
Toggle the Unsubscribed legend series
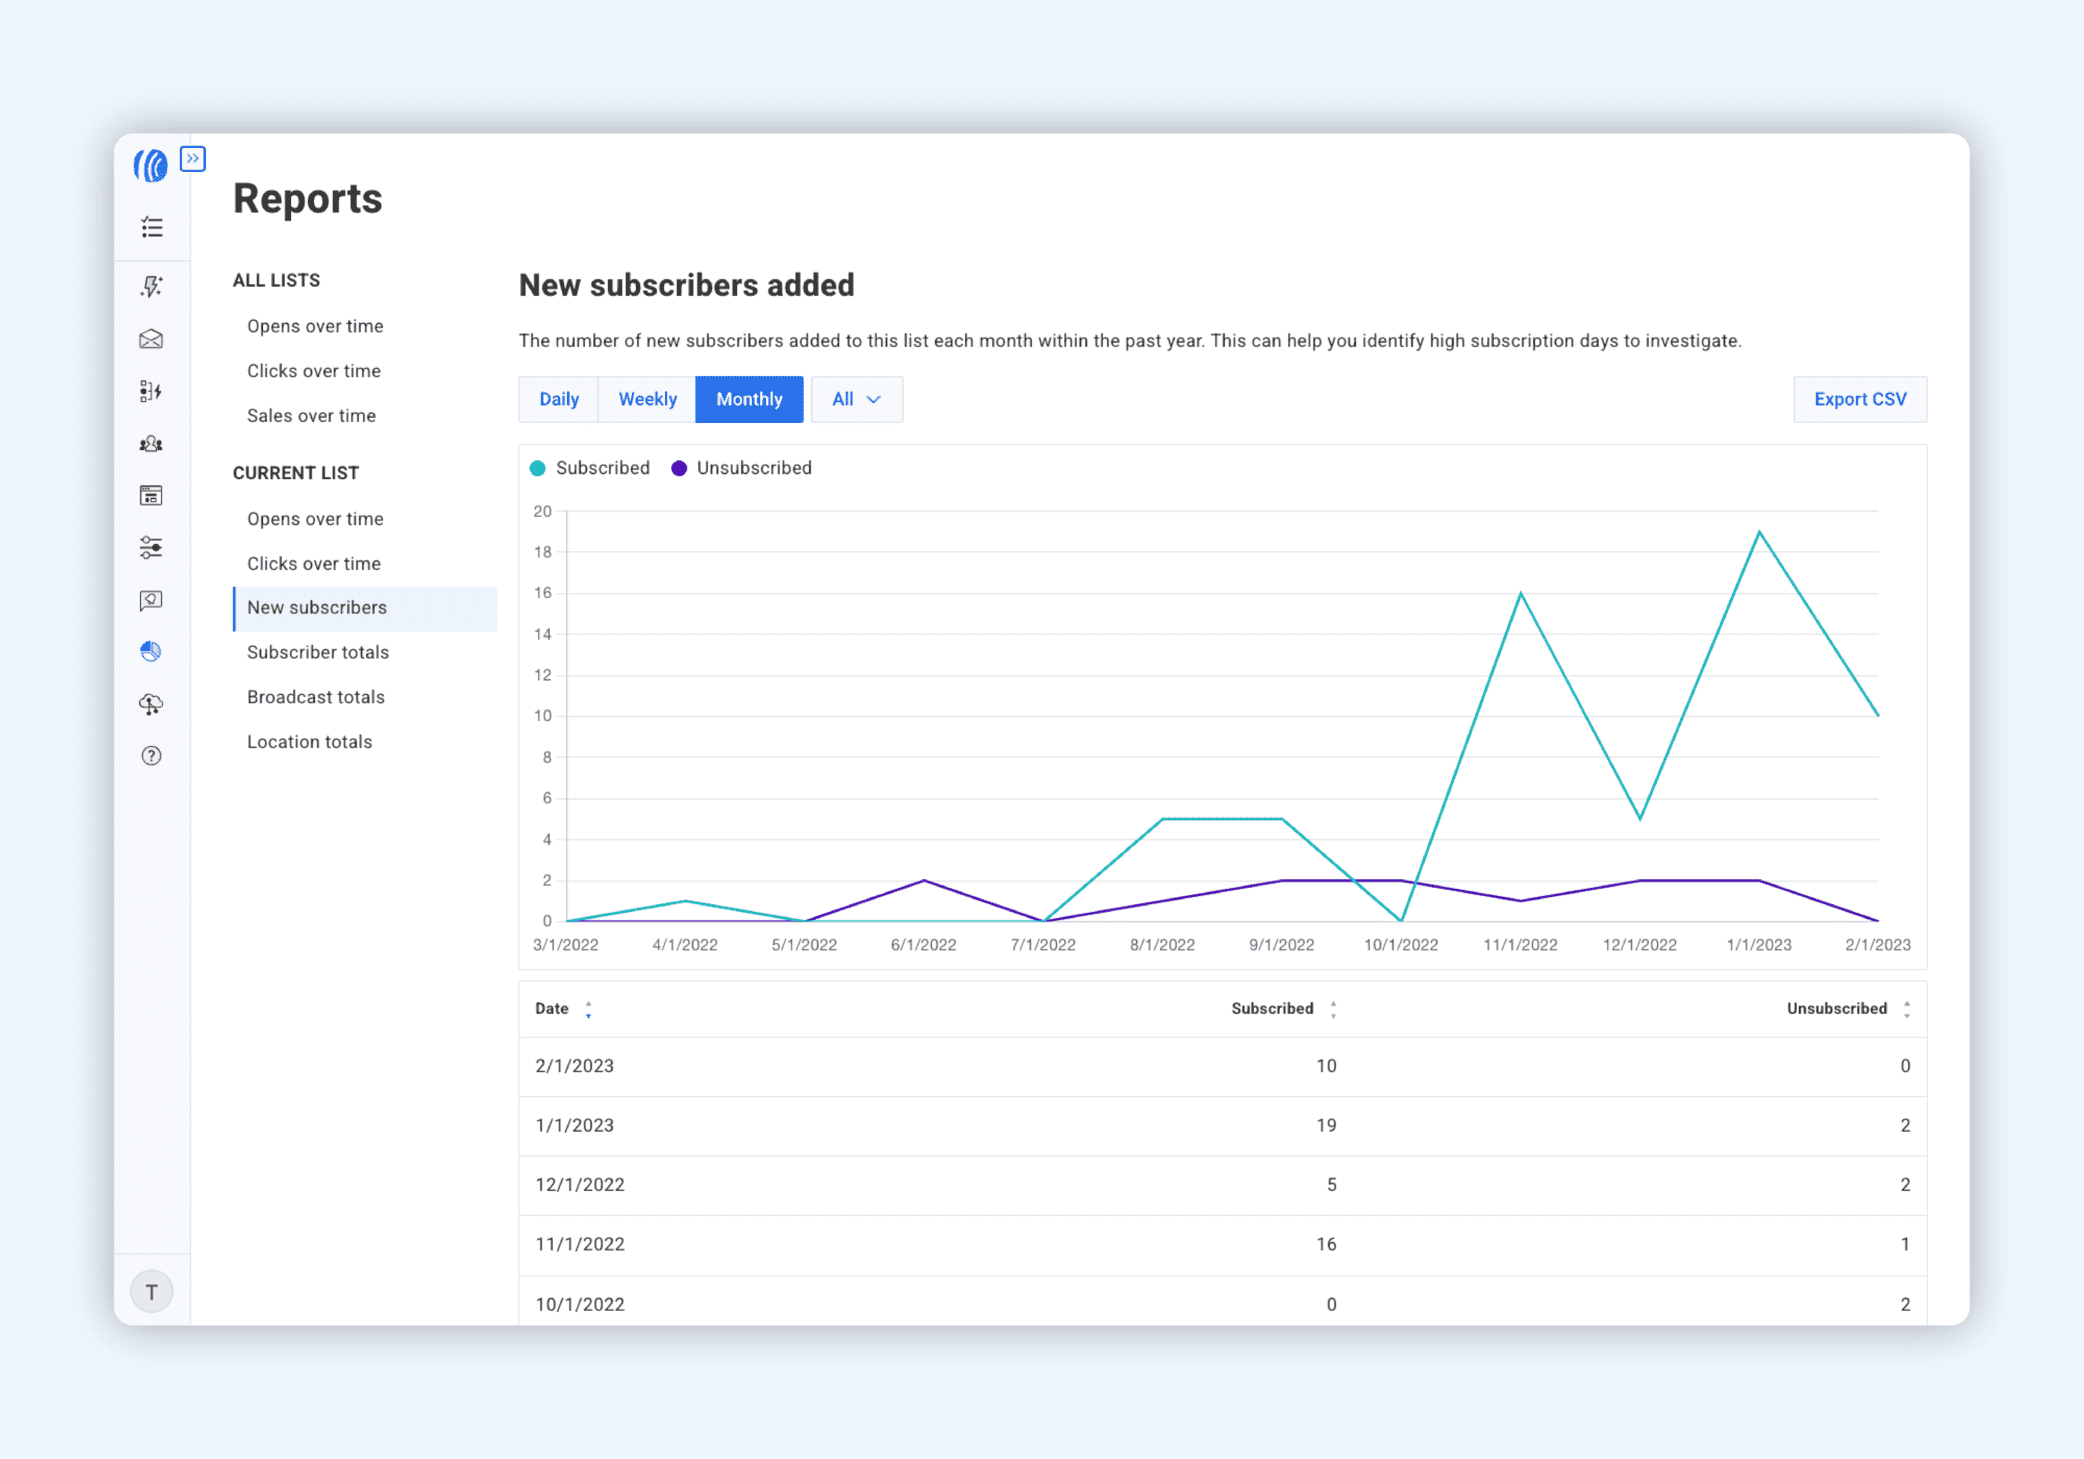click(741, 468)
